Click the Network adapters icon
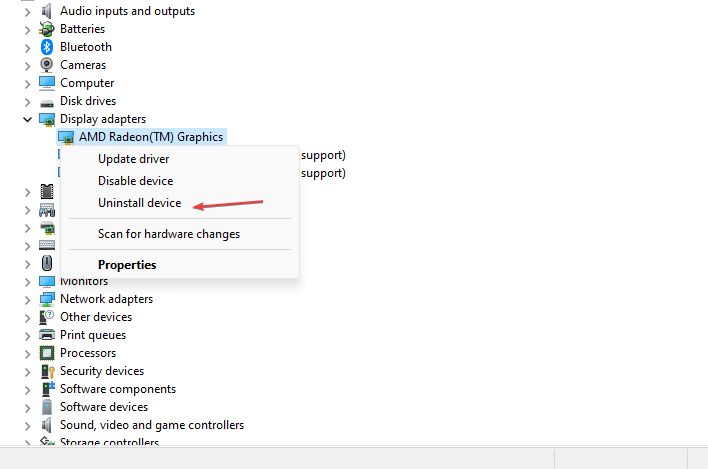The image size is (708, 469). point(47,299)
